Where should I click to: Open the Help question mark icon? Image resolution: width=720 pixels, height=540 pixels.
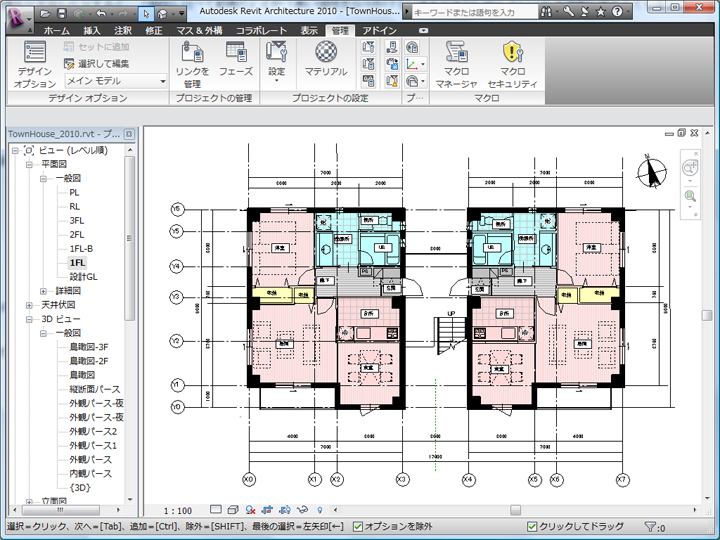tap(617, 12)
